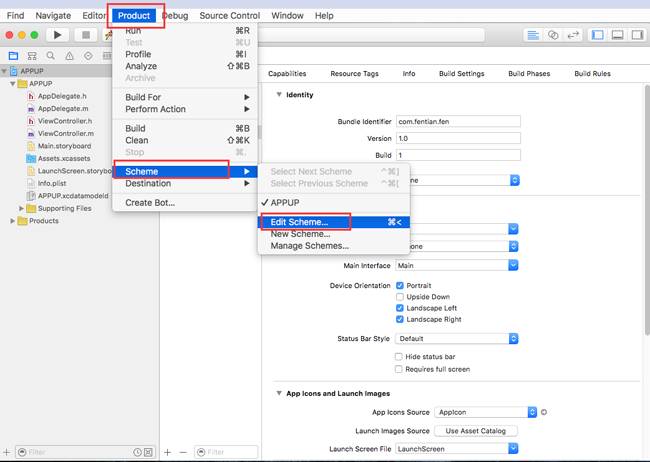The image size is (650, 462).
Task: Toggle the Debug area panel icon
Action: click(618, 35)
